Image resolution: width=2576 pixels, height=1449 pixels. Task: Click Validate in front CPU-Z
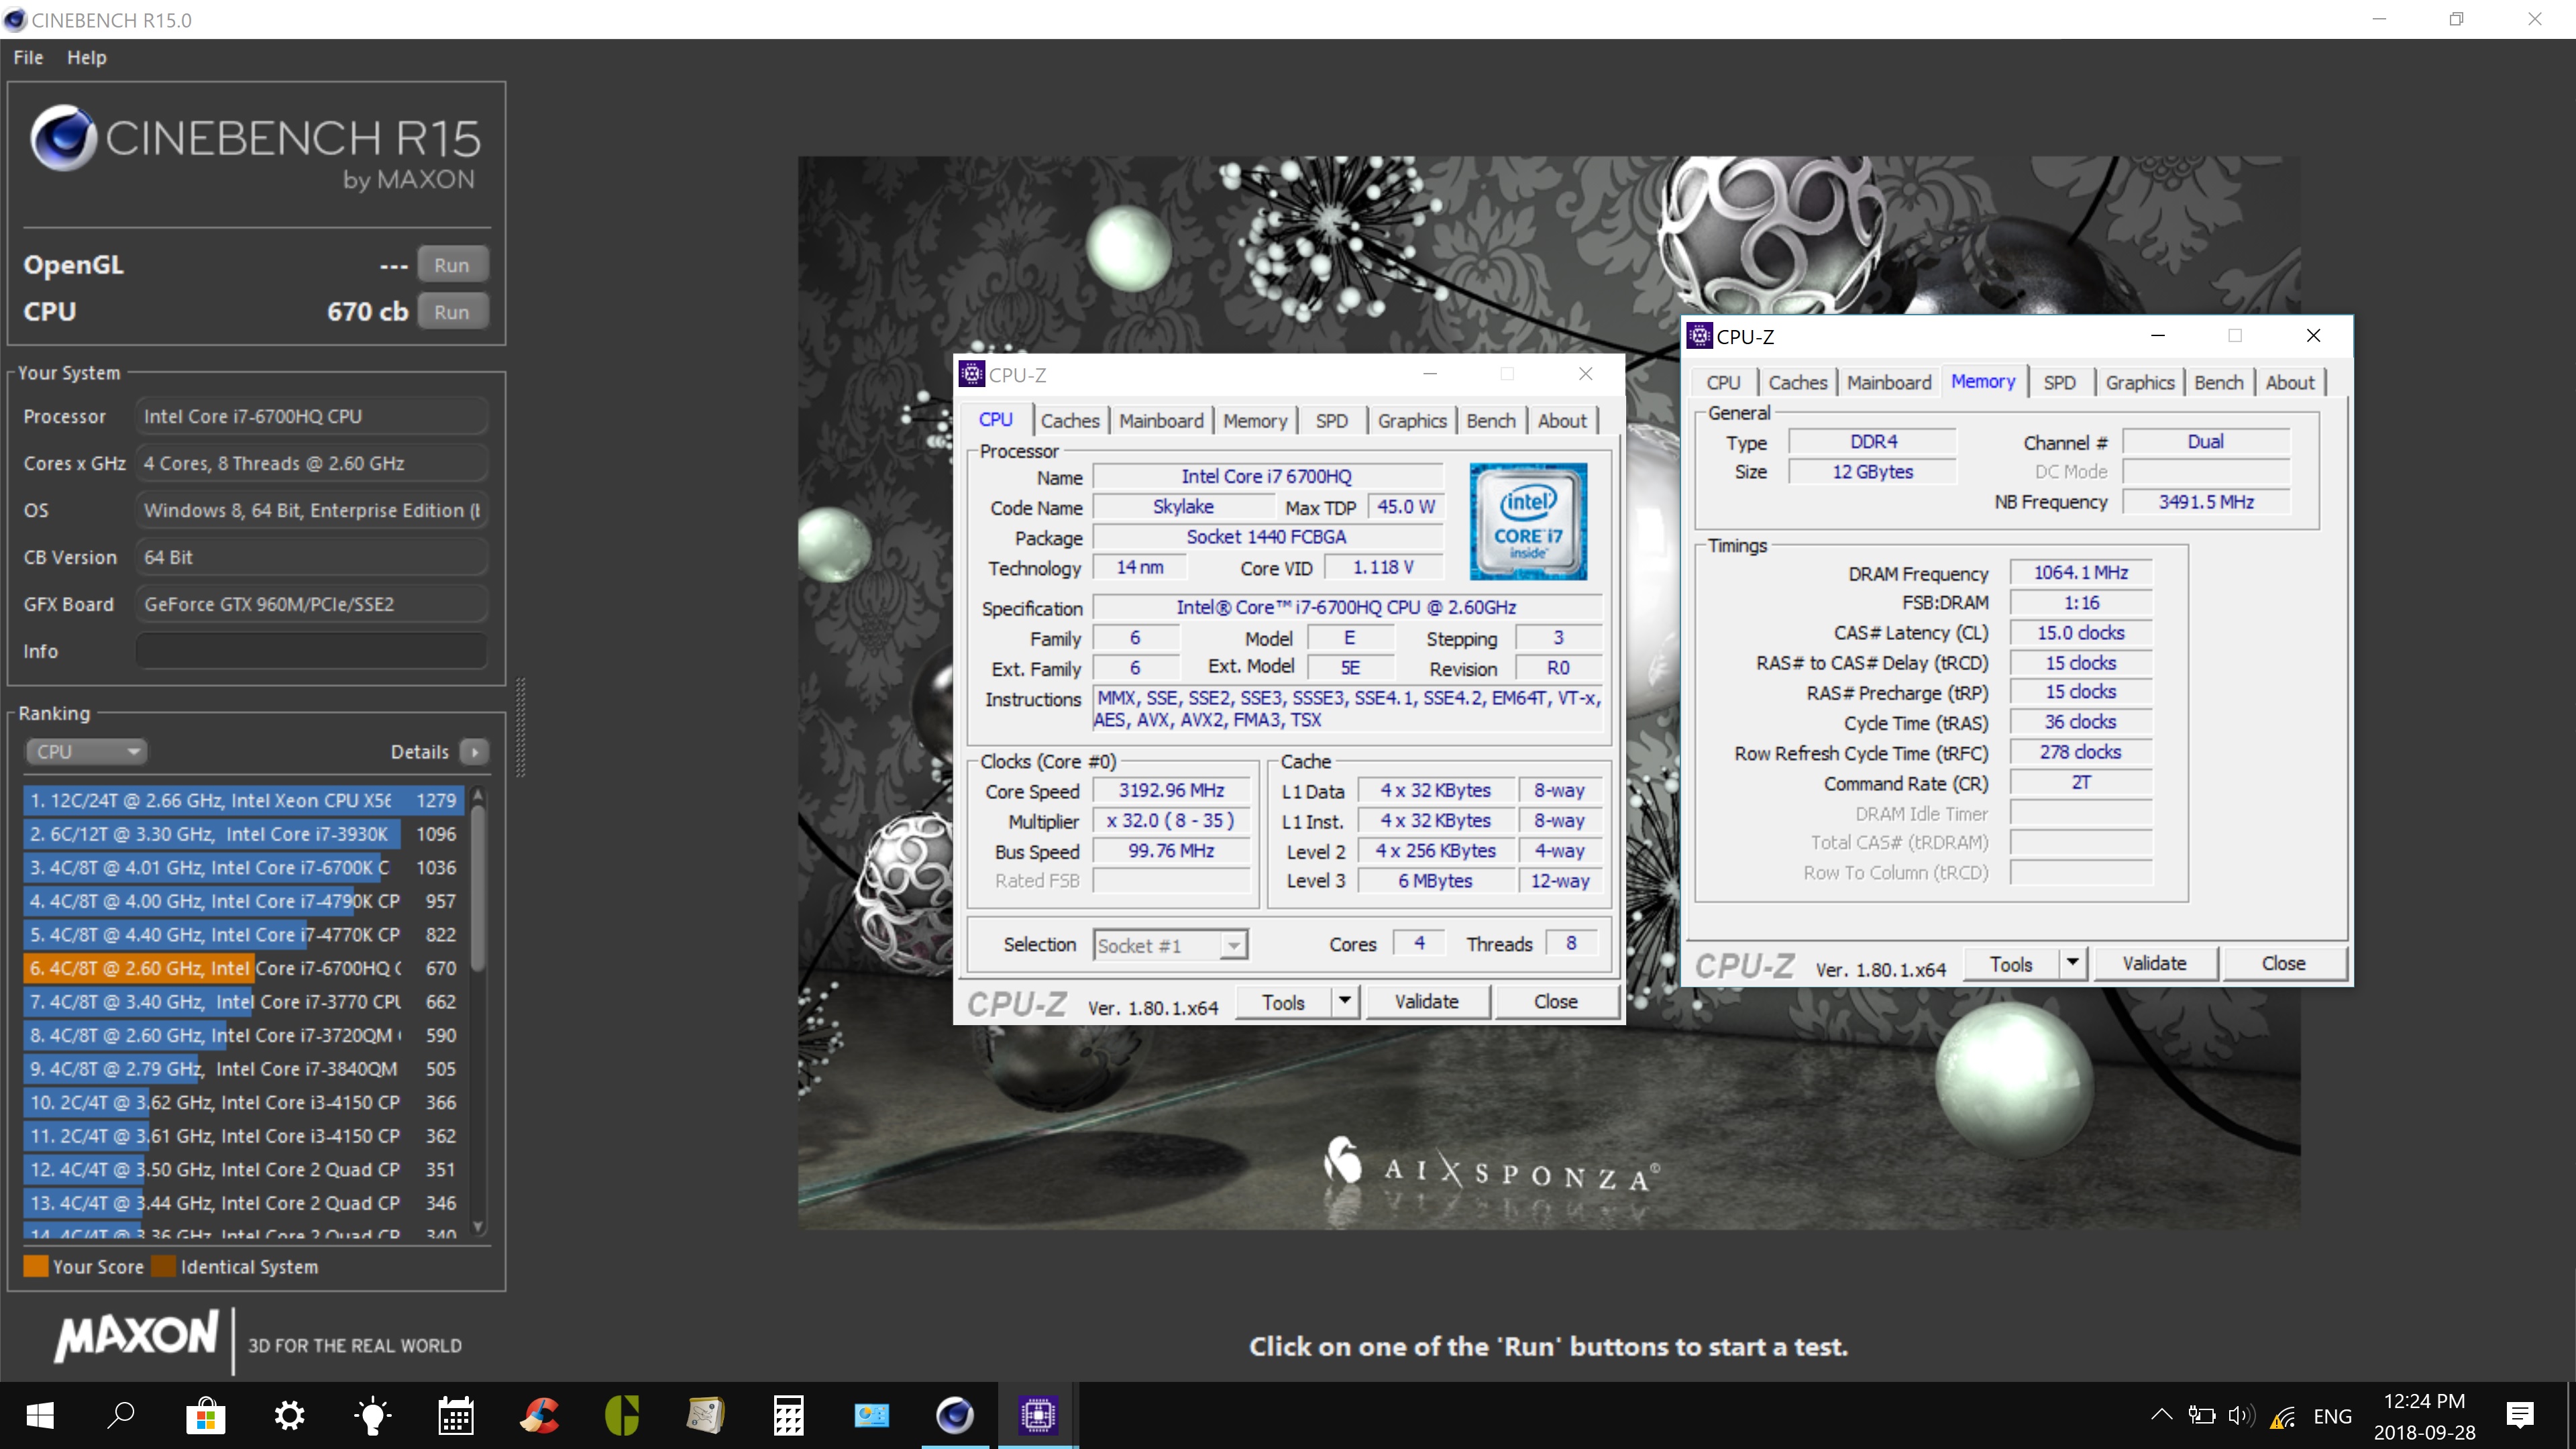coord(1427,1002)
